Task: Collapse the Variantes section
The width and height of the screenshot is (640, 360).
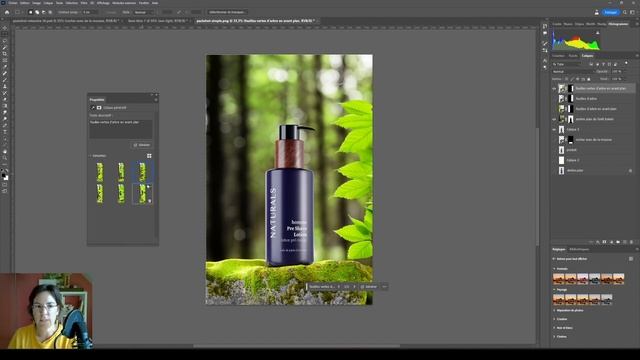Action: [90, 156]
